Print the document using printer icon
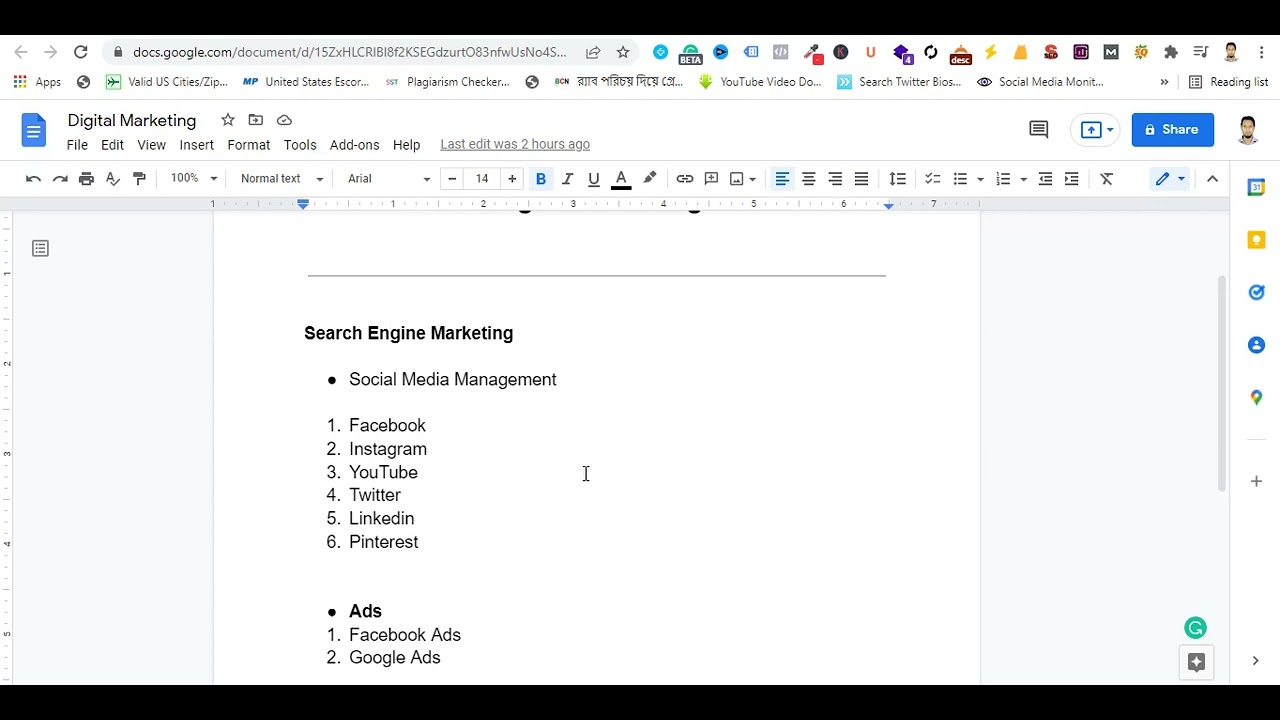The width and height of the screenshot is (1280, 720). click(x=86, y=179)
